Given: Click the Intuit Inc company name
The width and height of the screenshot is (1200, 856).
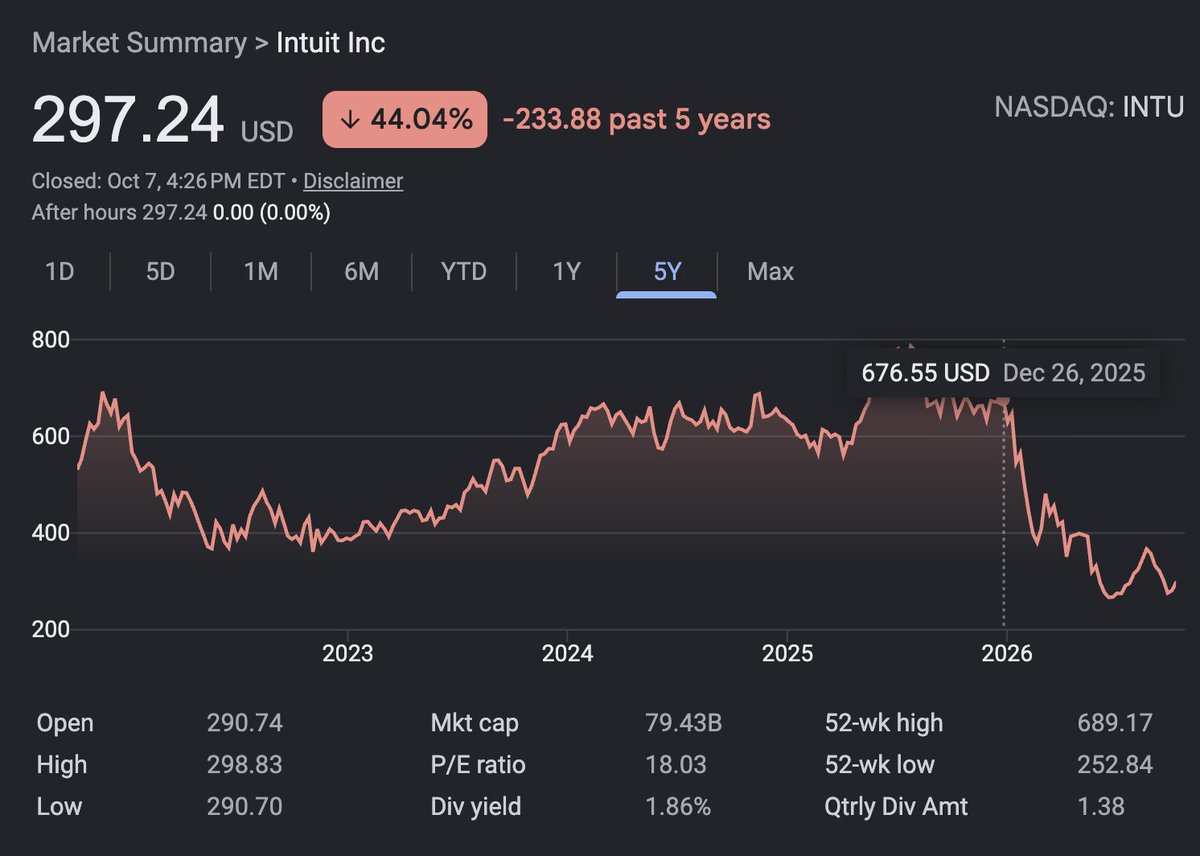Looking at the screenshot, I should click(x=331, y=43).
